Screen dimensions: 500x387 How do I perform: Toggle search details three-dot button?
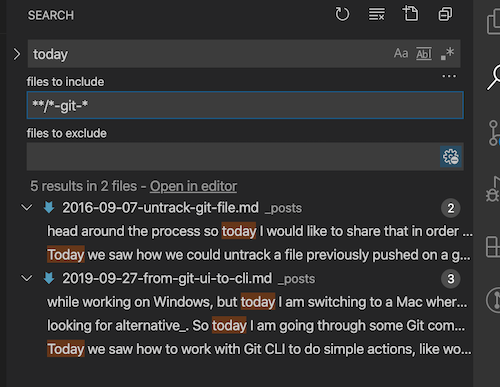[449, 76]
